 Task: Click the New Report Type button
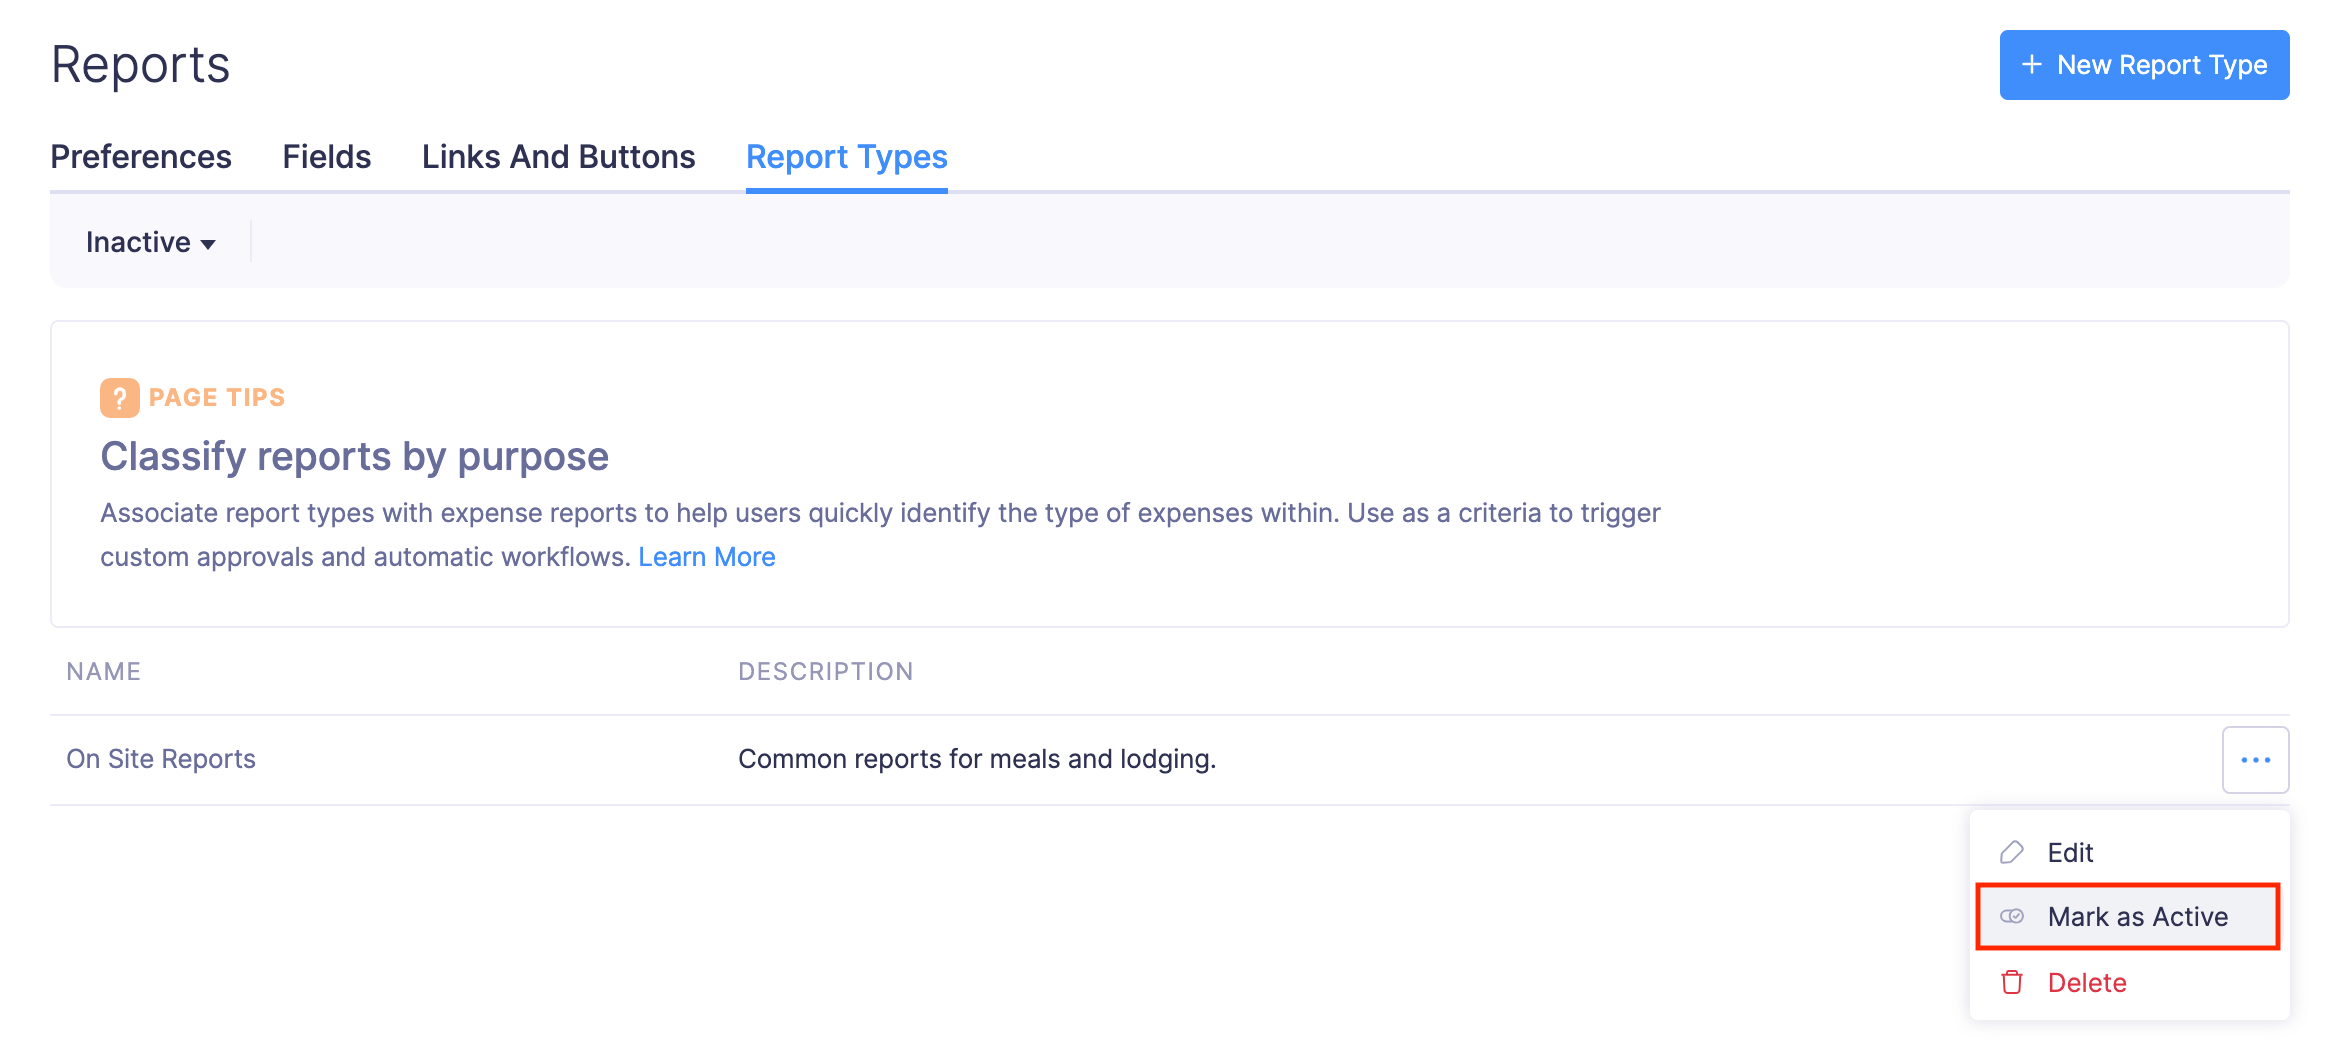click(x=2144, y=64)
